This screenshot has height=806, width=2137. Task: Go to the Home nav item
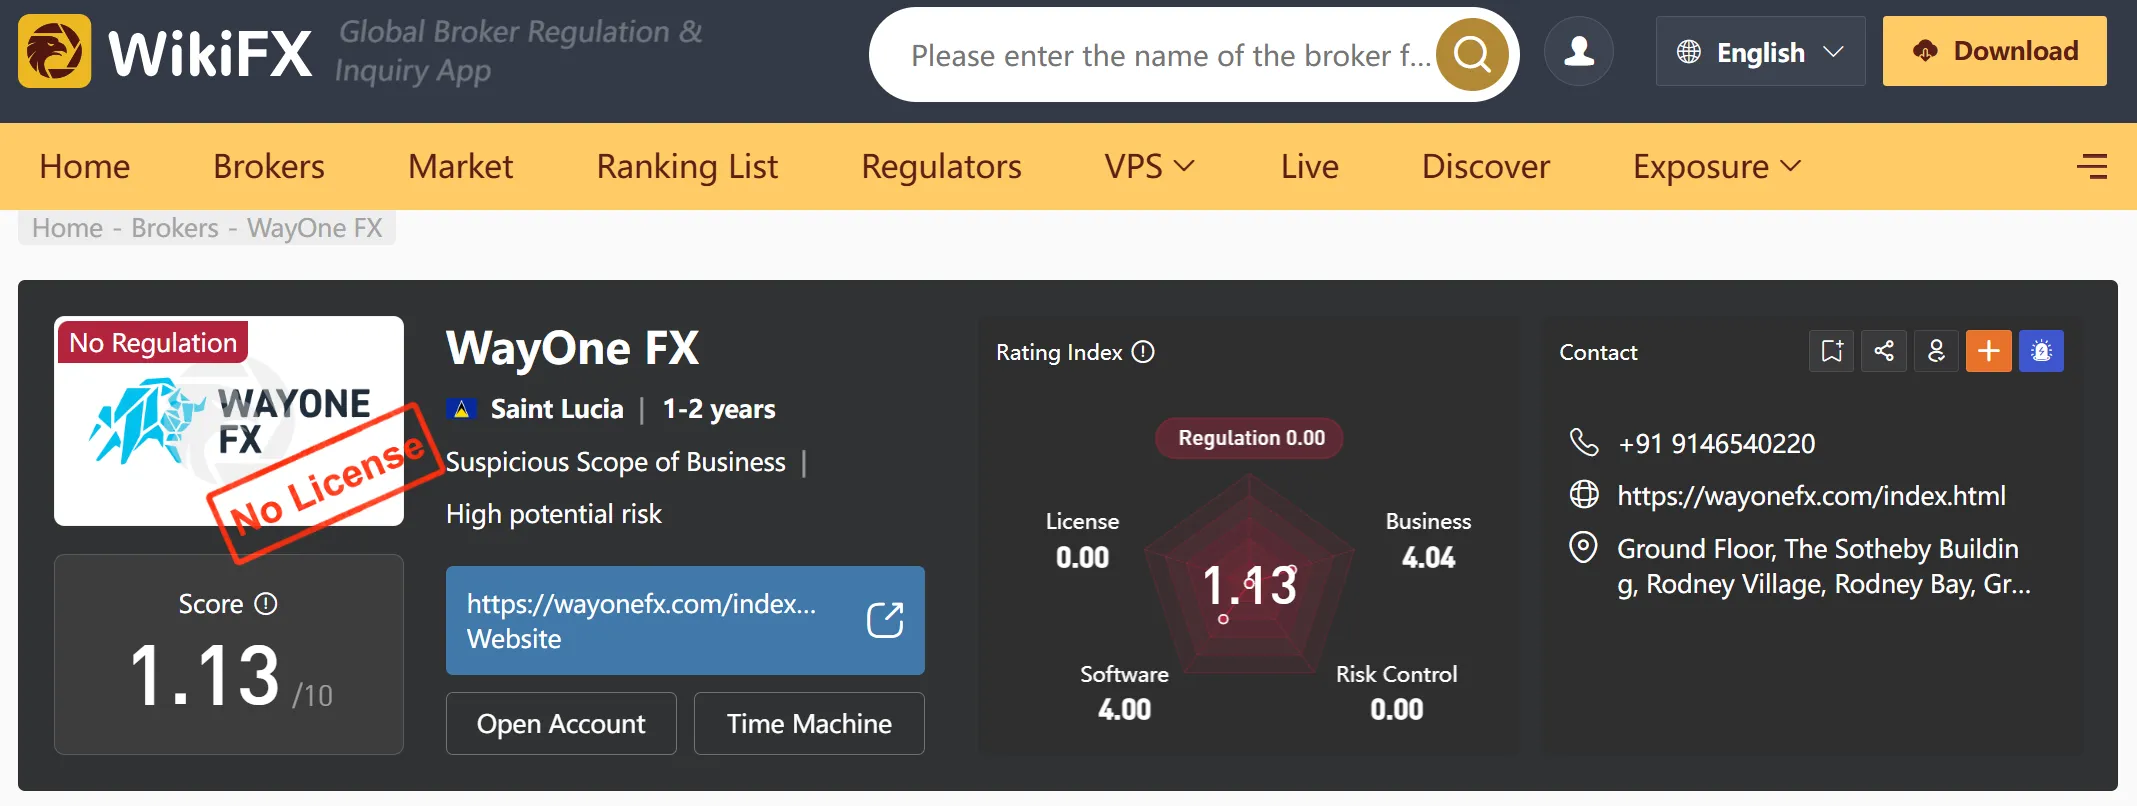coord(85,166)
